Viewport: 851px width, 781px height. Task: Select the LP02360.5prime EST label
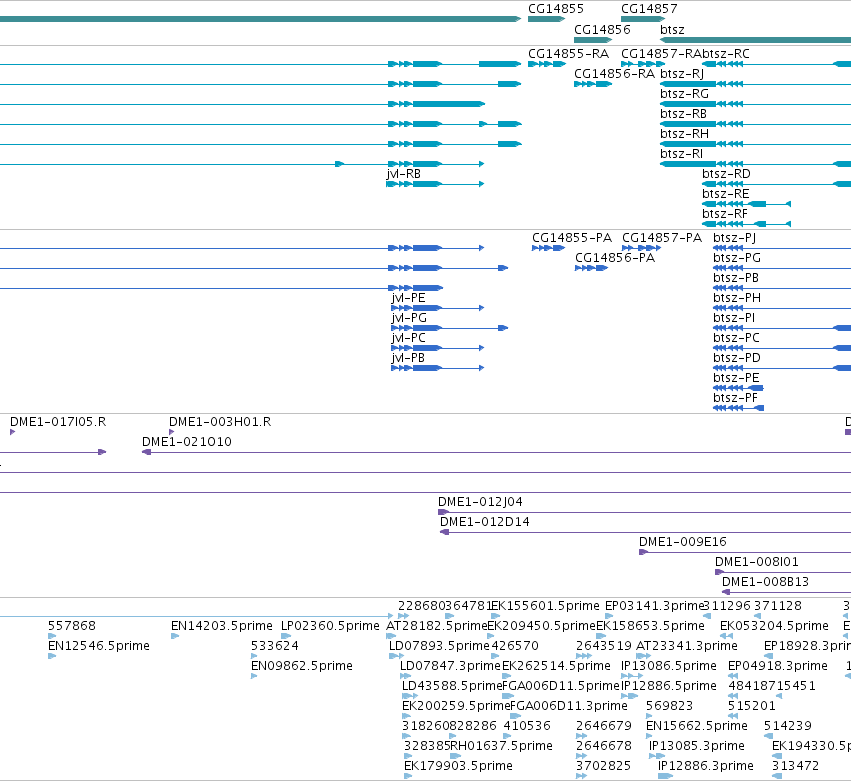[330, 626]
